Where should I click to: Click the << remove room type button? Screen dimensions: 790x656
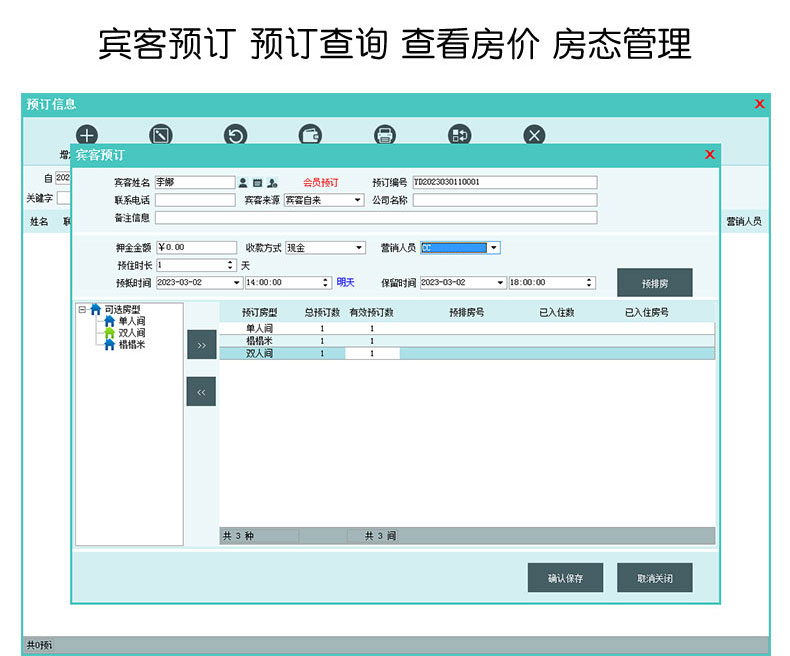click(x=201, y=392)
